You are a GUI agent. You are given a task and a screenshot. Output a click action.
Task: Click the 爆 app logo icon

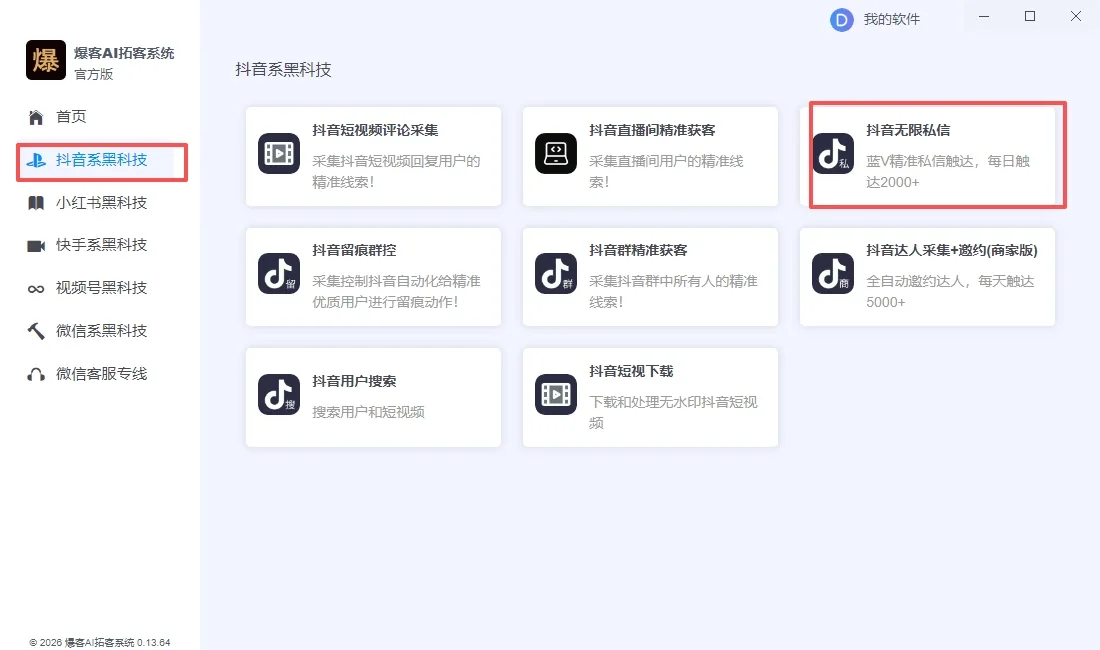click(46, 60)
